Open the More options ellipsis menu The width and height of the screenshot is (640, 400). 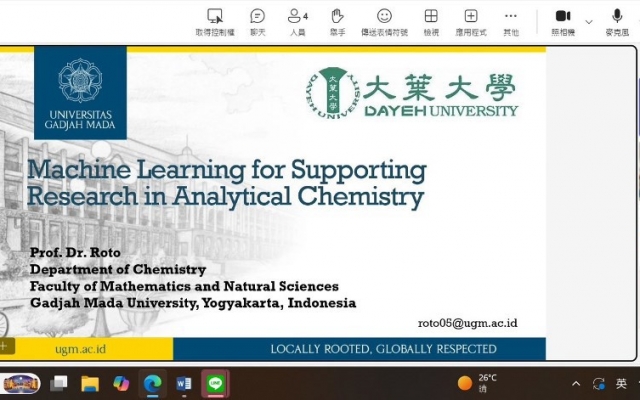(511, 21)
